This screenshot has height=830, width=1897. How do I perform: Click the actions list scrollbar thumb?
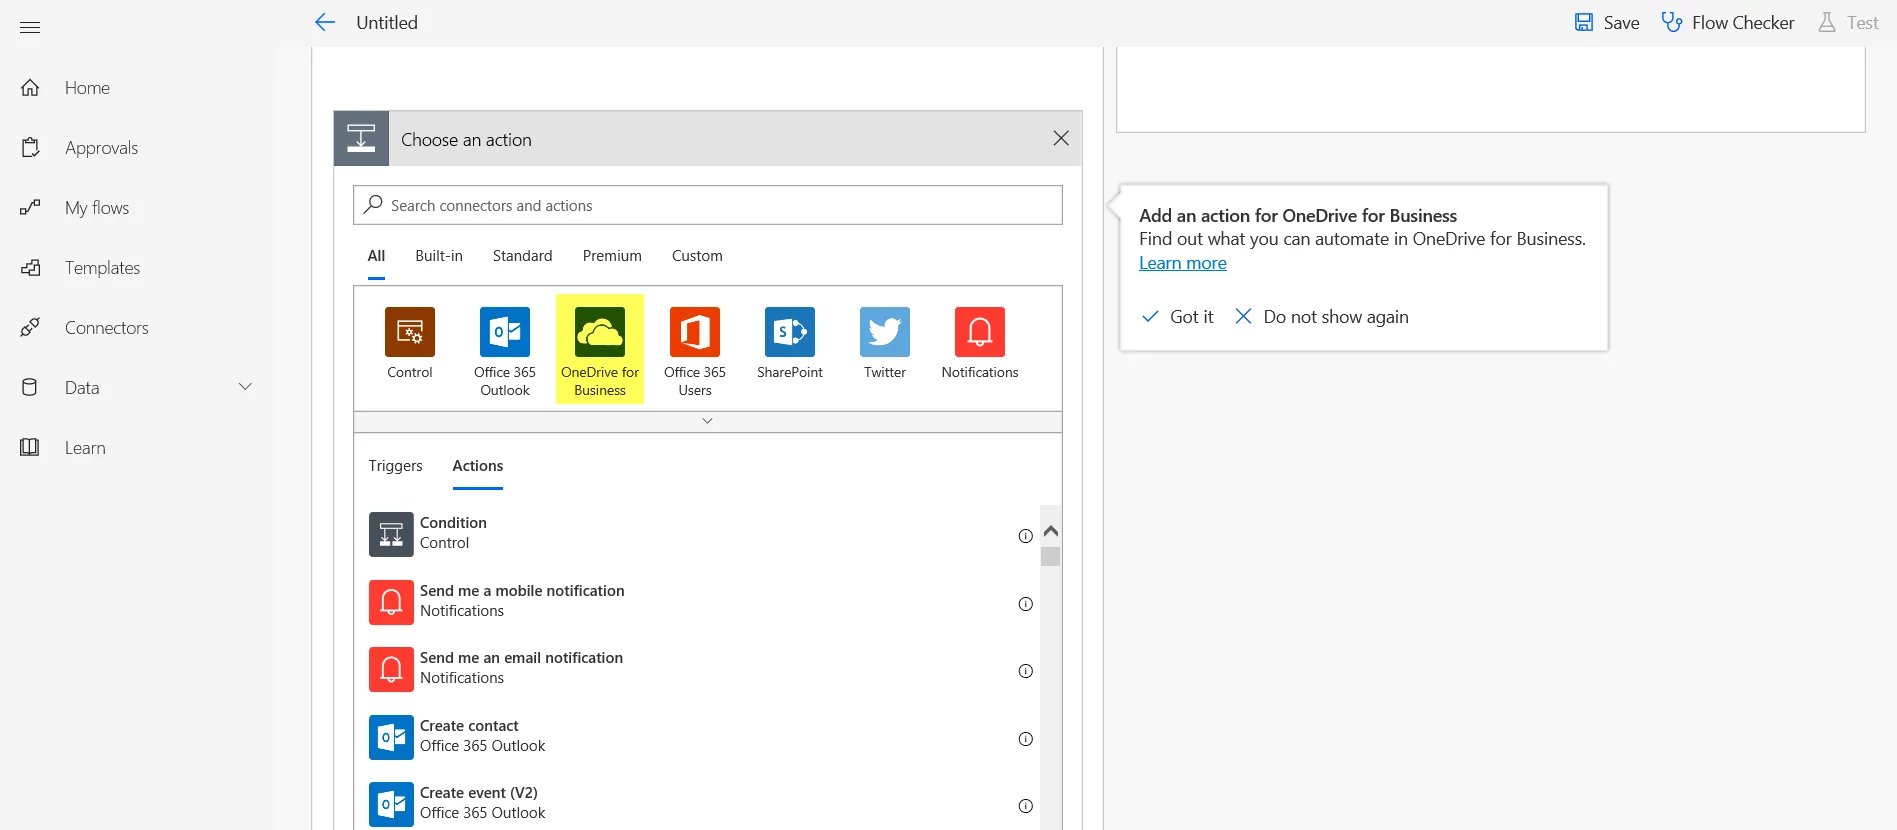coord(1050,557)
